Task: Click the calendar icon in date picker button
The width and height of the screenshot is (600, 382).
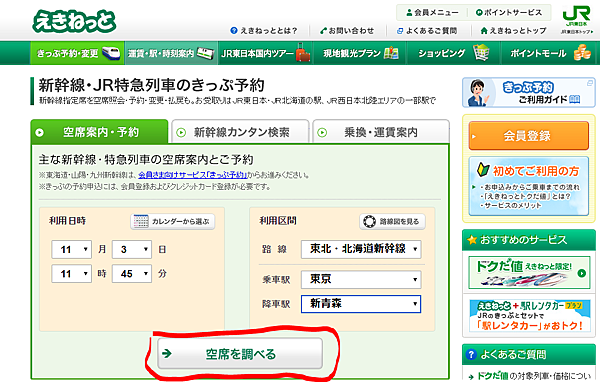Action: [x=140, y=221]
